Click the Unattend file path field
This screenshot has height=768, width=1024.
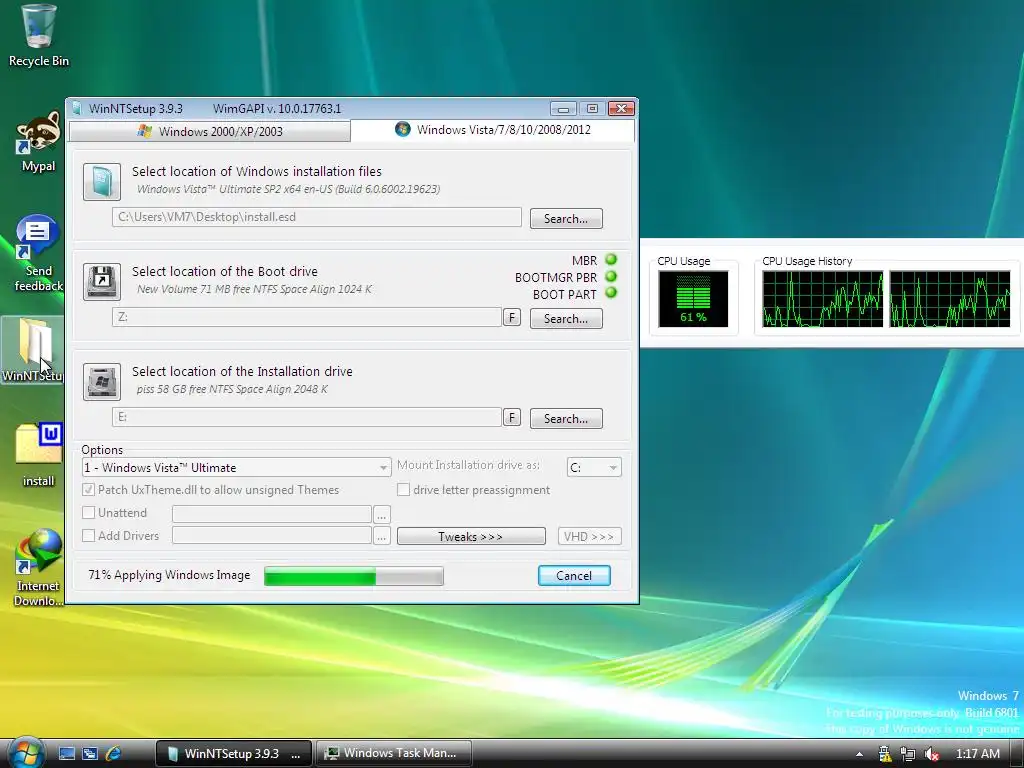272,514
